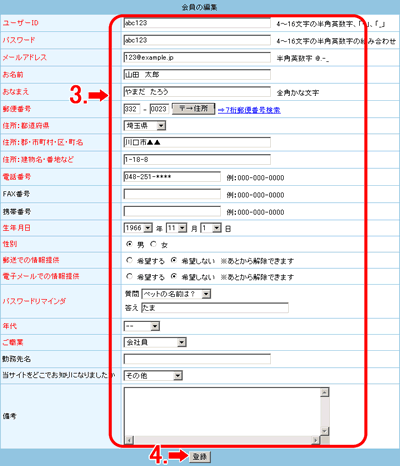Click the empty FAX番号 input field
This screenshot has height=466, width=400.
tap(172, 194)
